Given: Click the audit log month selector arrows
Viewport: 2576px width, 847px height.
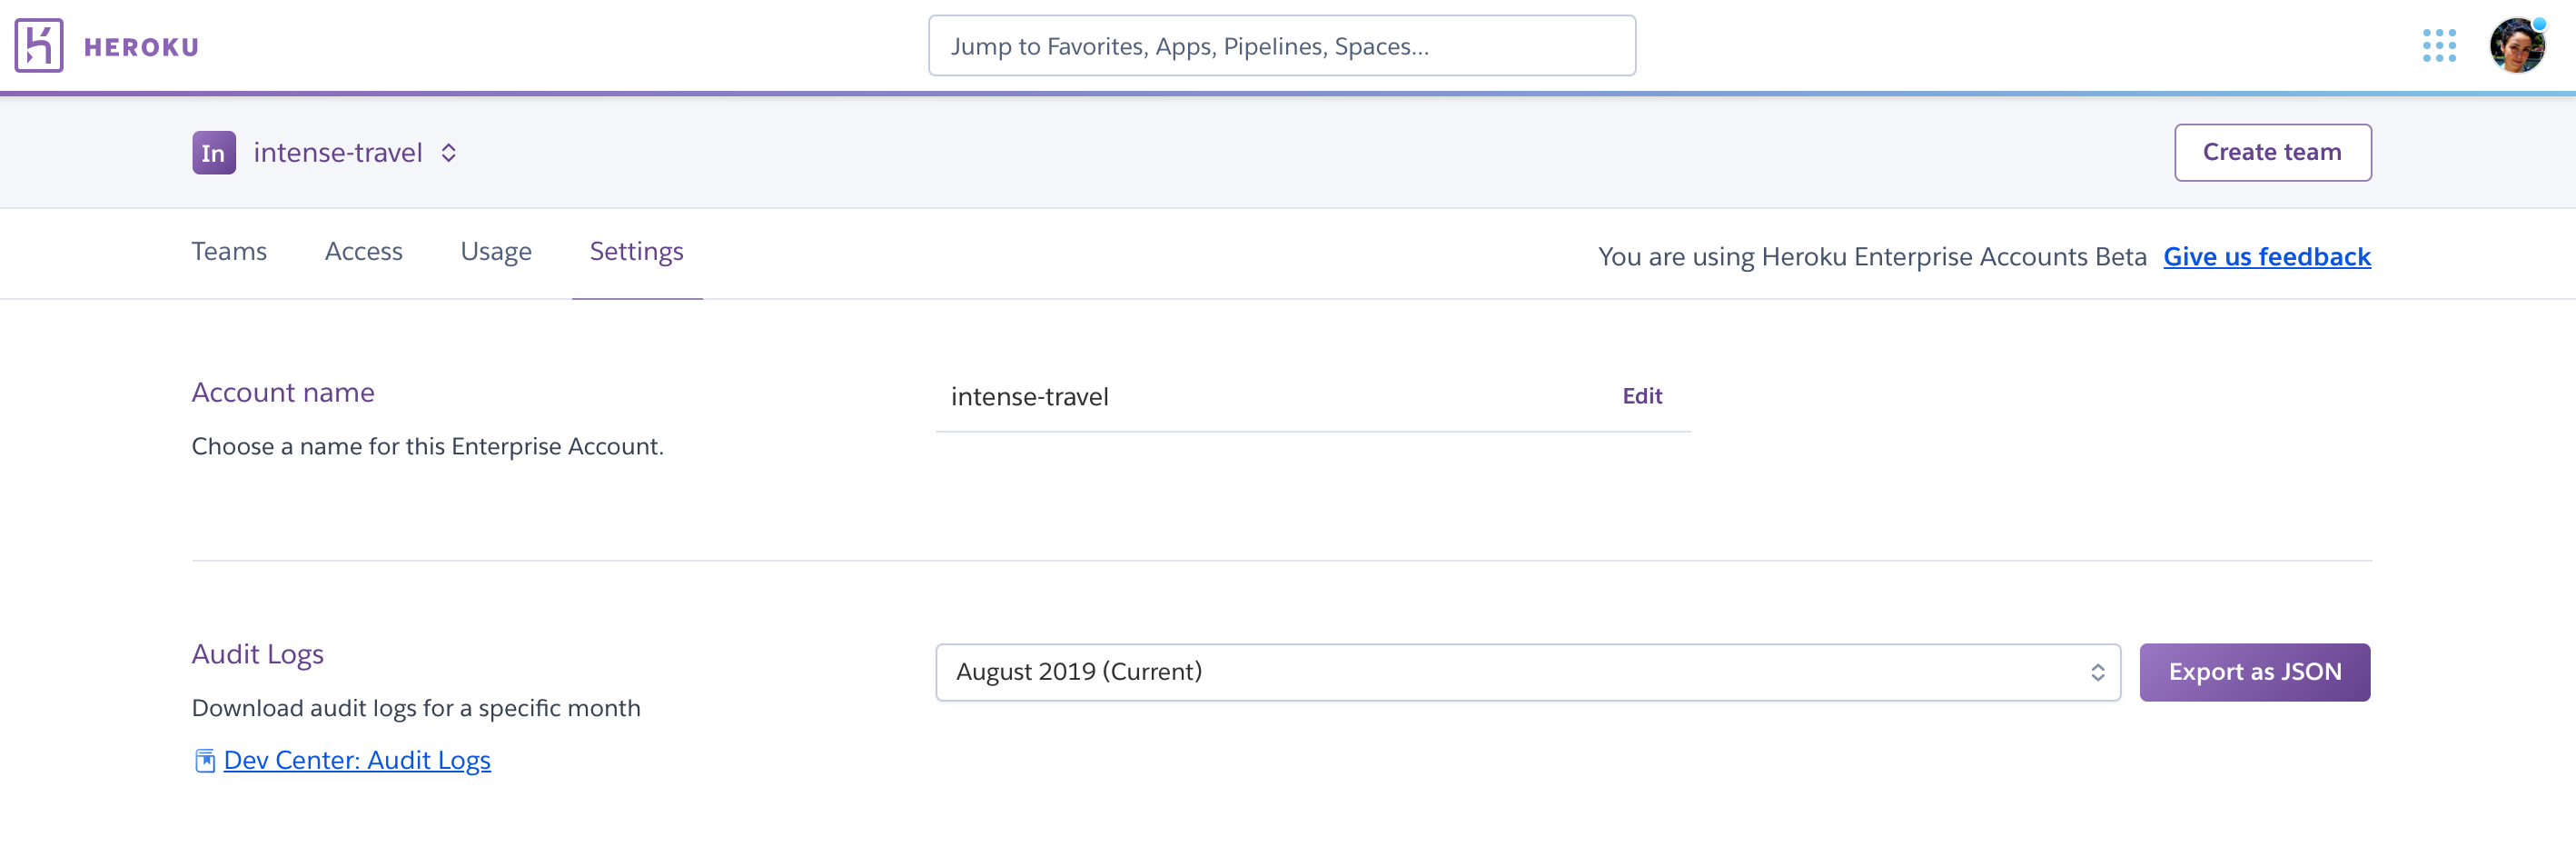Looking at the screenshot, I should click(x=2097, y=673).
